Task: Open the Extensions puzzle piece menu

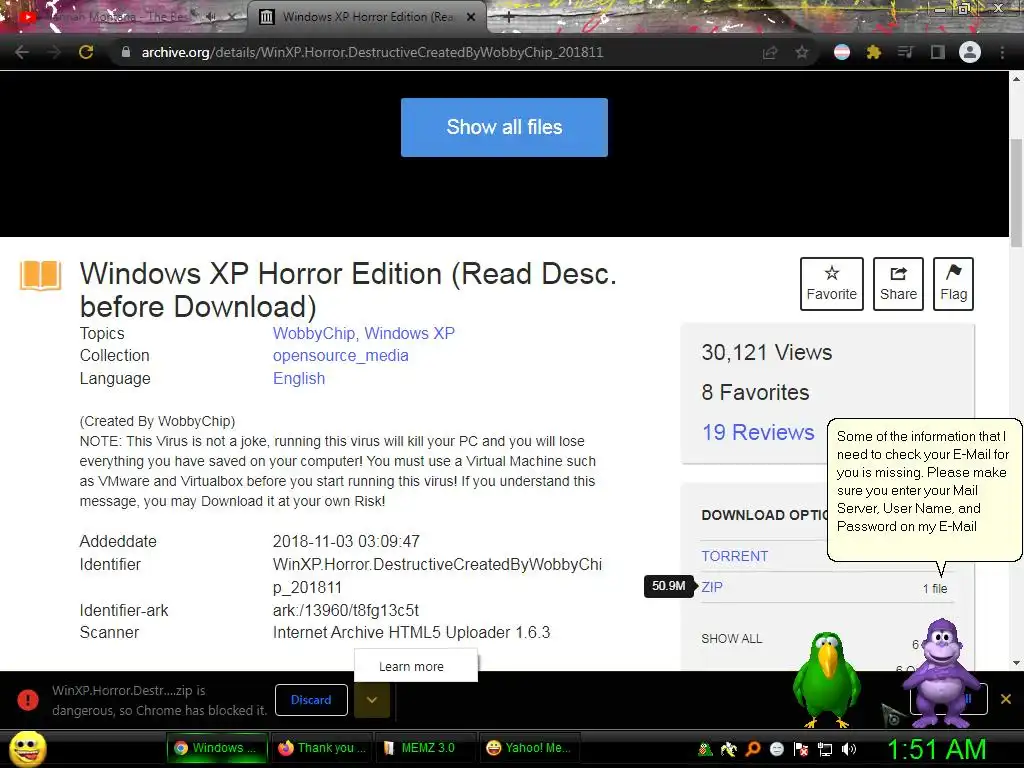Action: point(873,52)
